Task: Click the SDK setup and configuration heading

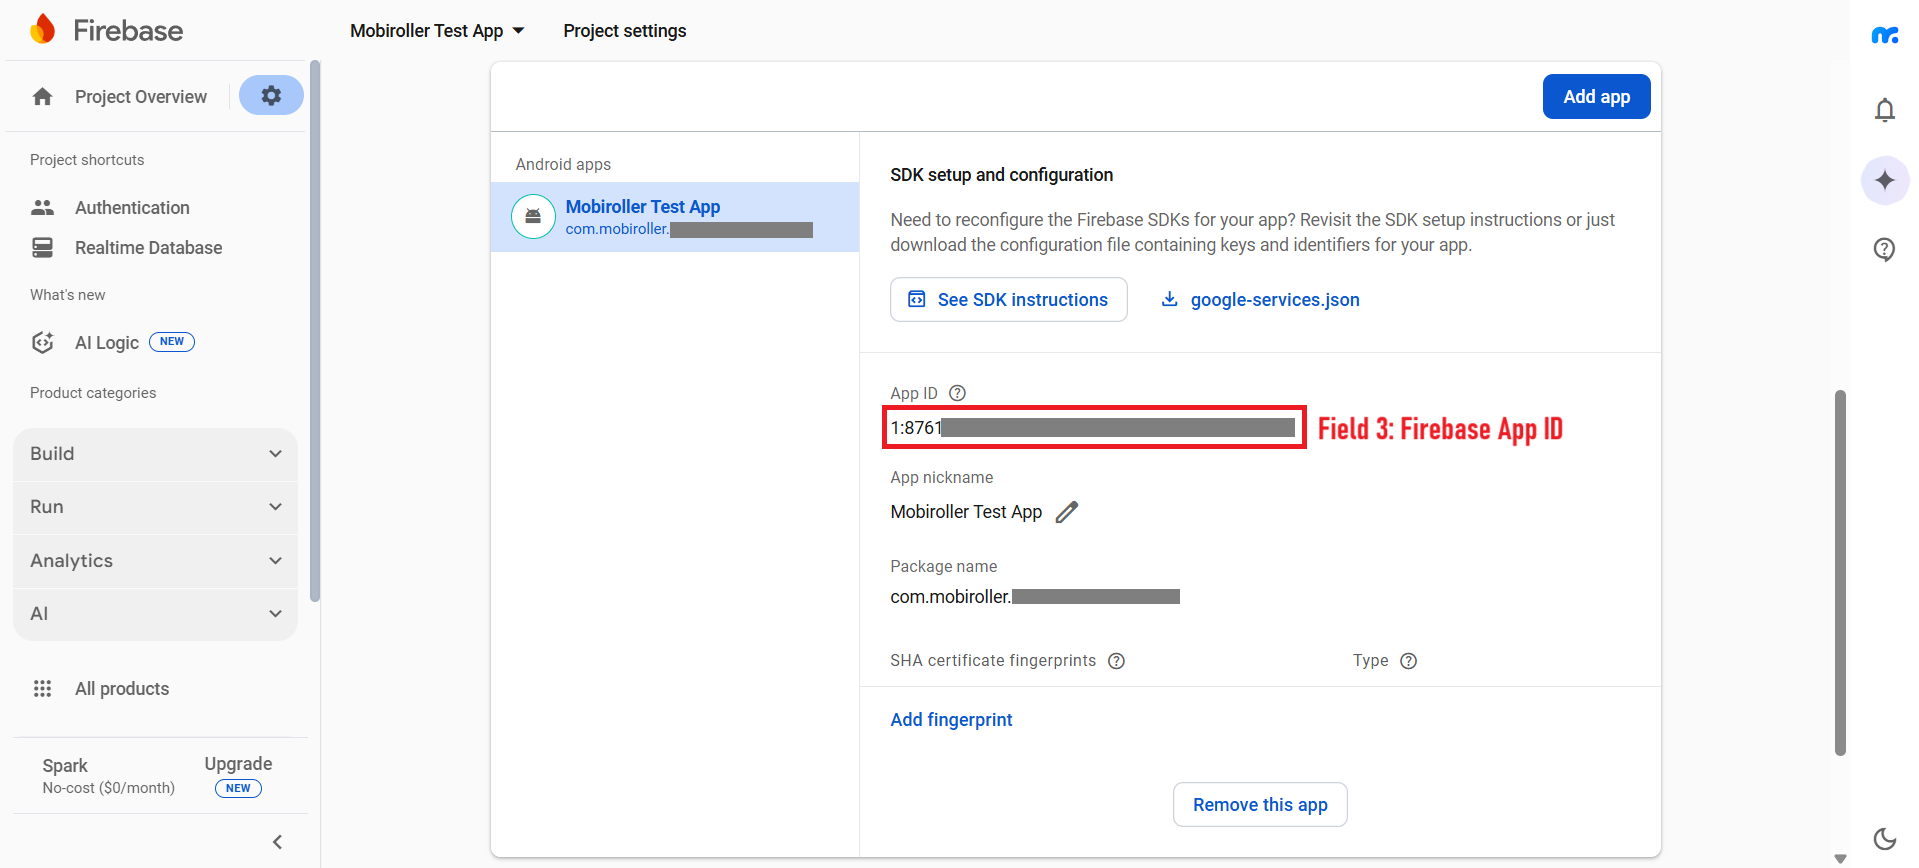Action: tap(1001, 175)
